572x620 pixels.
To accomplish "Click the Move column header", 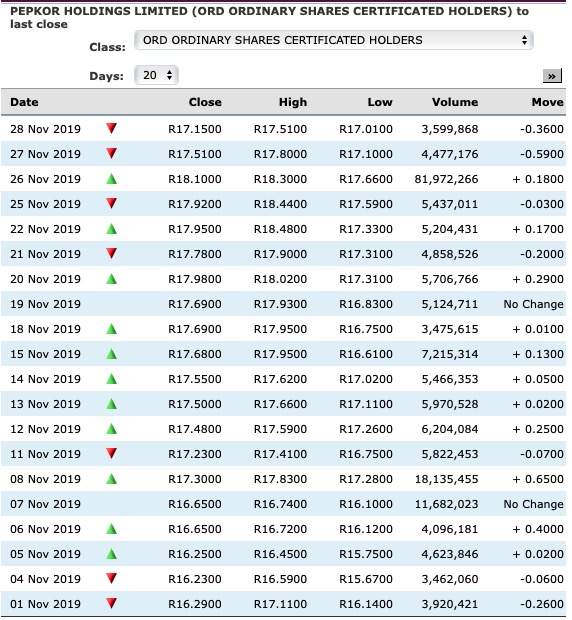I will [x=547, y=102].
